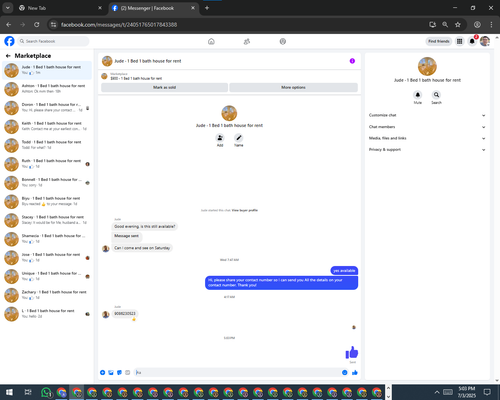Open Bonnell's conversation in the list
The image size is (500, 400).
(x=47, y=182)
